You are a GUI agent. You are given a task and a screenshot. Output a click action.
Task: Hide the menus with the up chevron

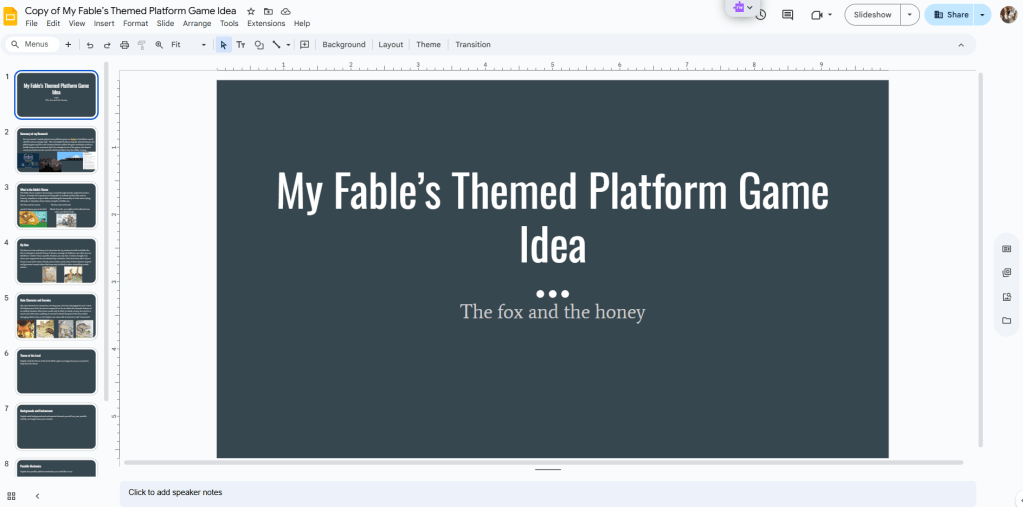[961, 45]
